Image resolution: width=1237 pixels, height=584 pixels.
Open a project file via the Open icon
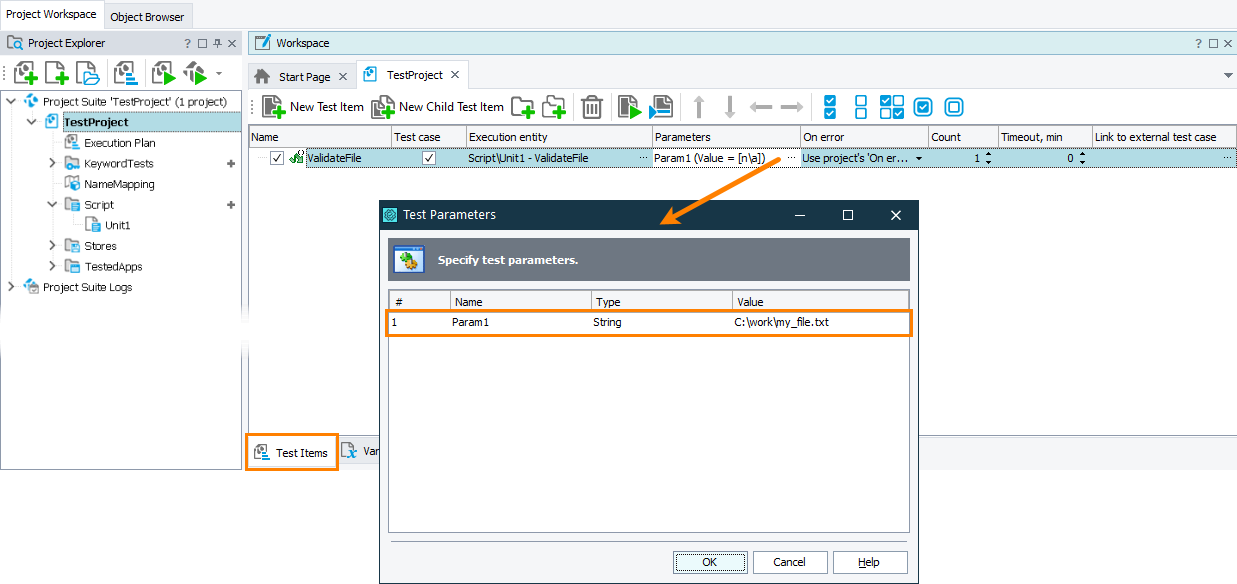click(x=87, y=75)
